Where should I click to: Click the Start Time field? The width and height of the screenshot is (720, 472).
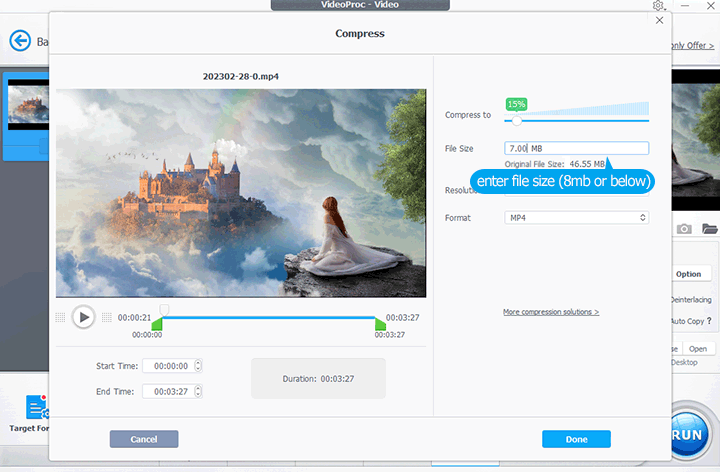coord(168,366)
